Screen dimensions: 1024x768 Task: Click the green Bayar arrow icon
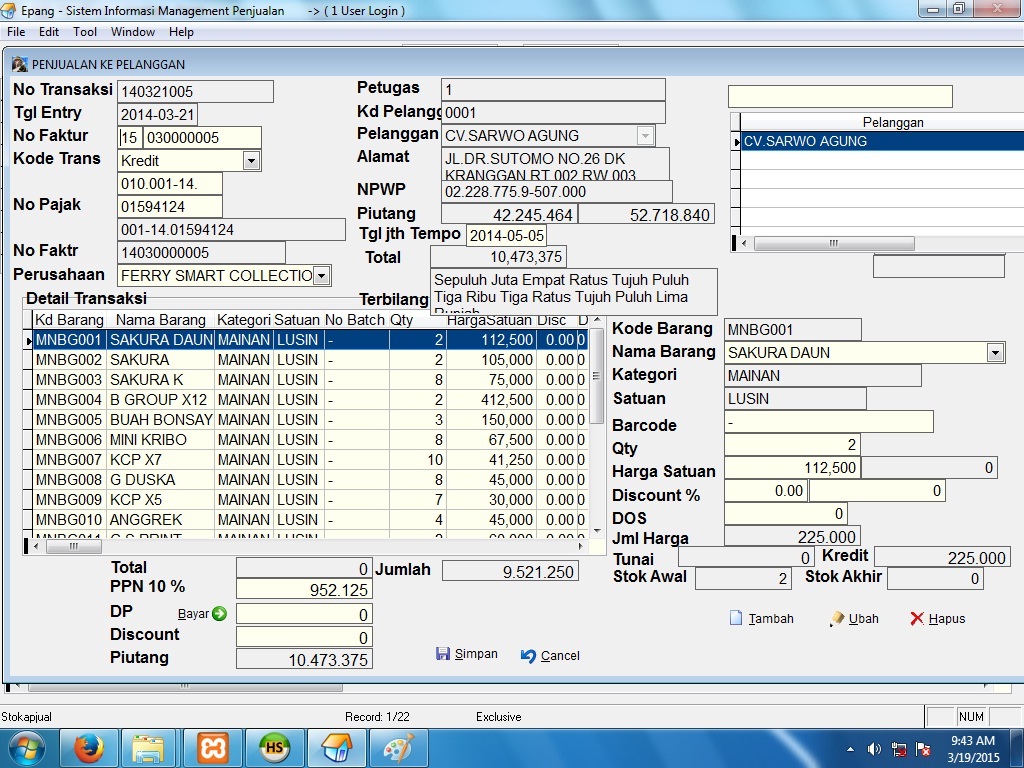pyautogui.click(x=219, y=614)
